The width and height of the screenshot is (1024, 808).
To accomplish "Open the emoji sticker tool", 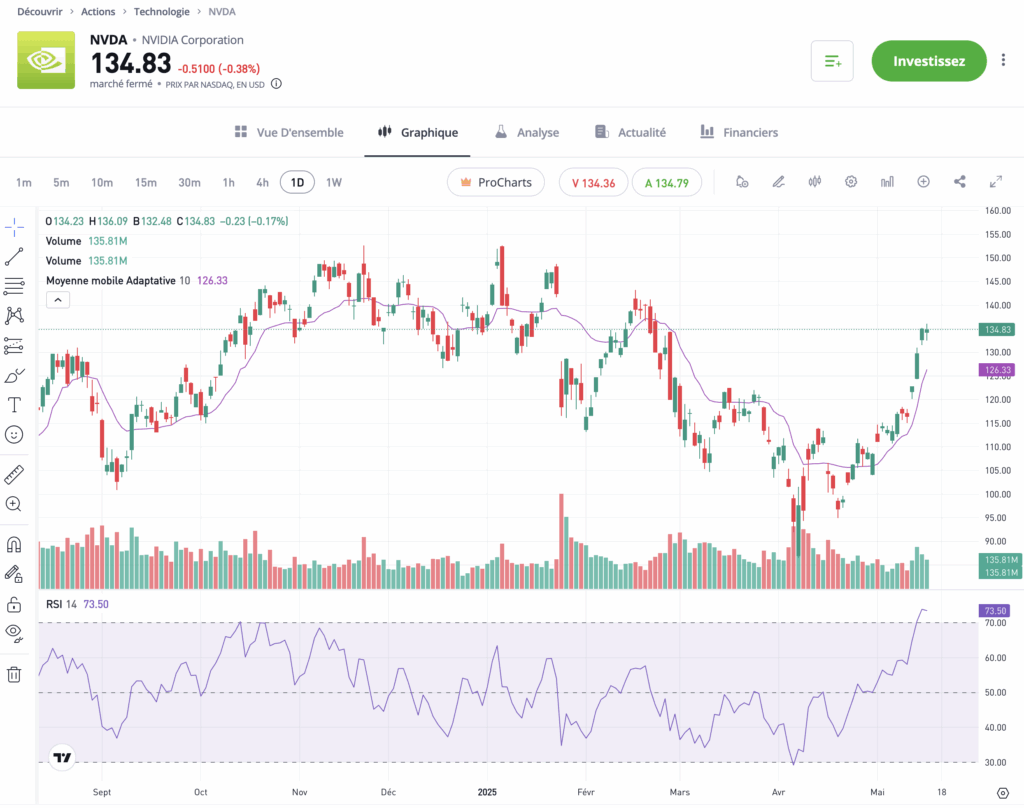I will [x=14, y=434].
